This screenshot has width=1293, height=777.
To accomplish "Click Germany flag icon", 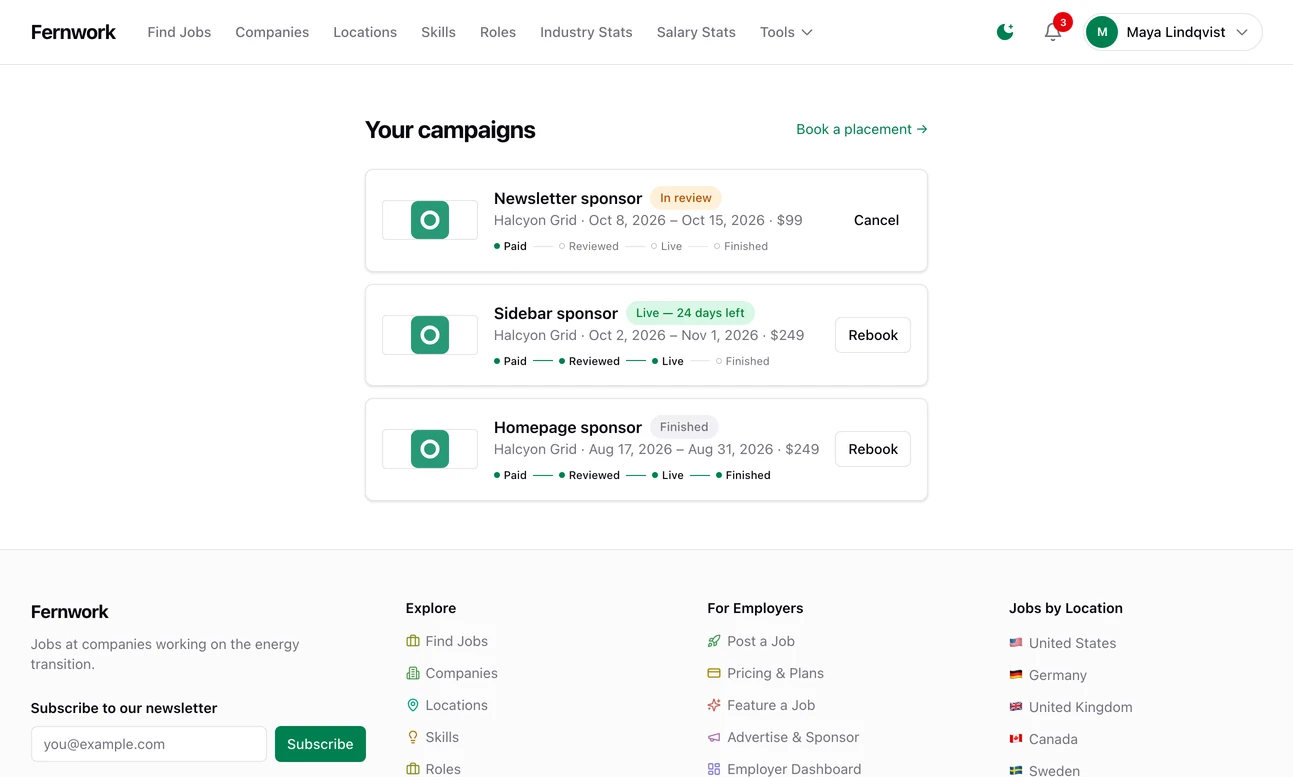I will (x=1016, y=675).
